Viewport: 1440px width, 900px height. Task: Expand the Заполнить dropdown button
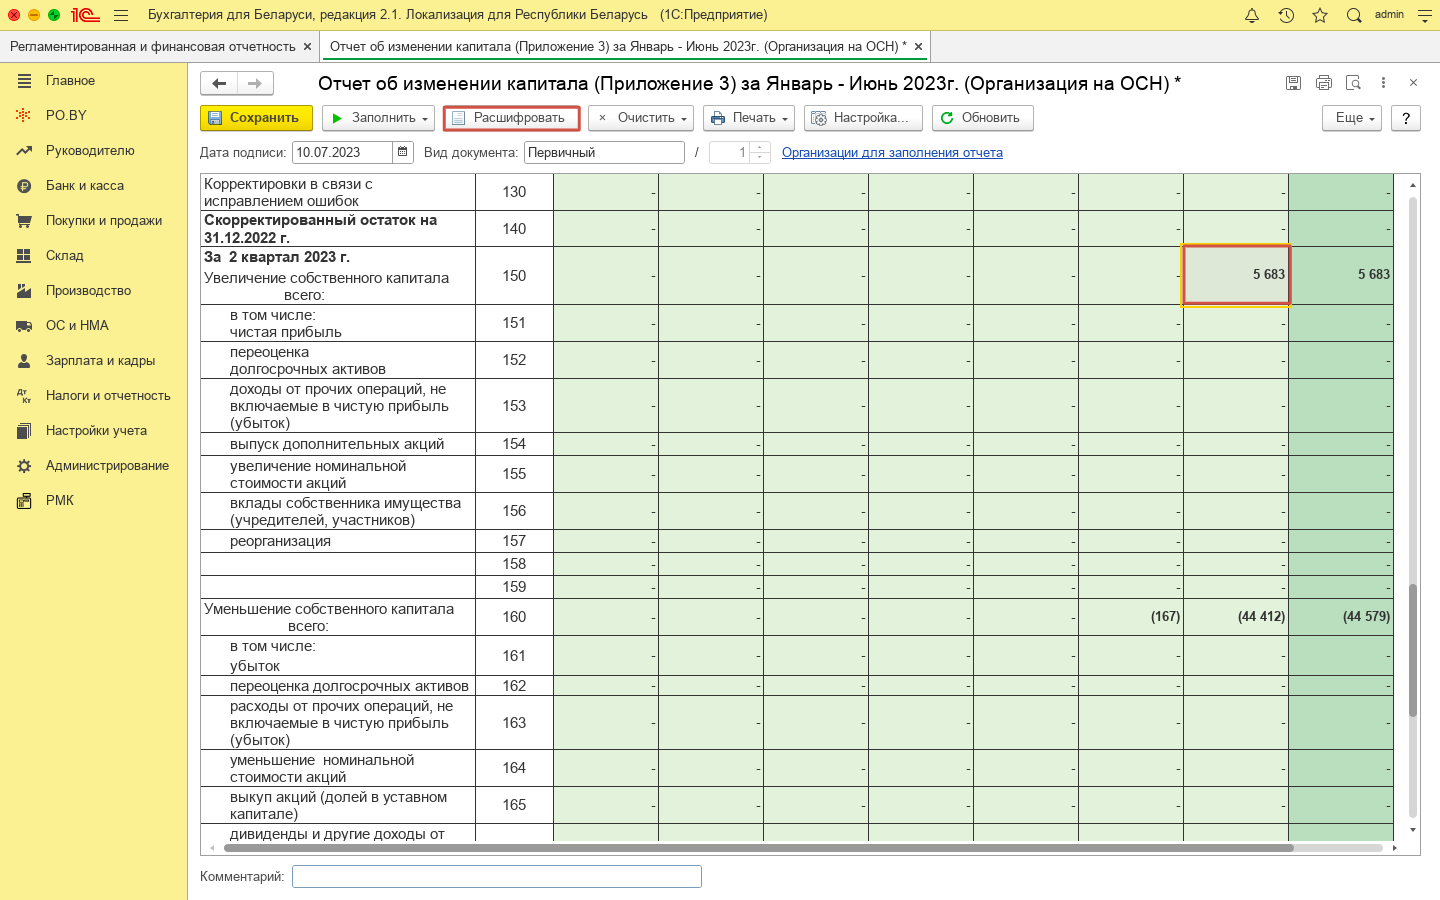point(379,118)
